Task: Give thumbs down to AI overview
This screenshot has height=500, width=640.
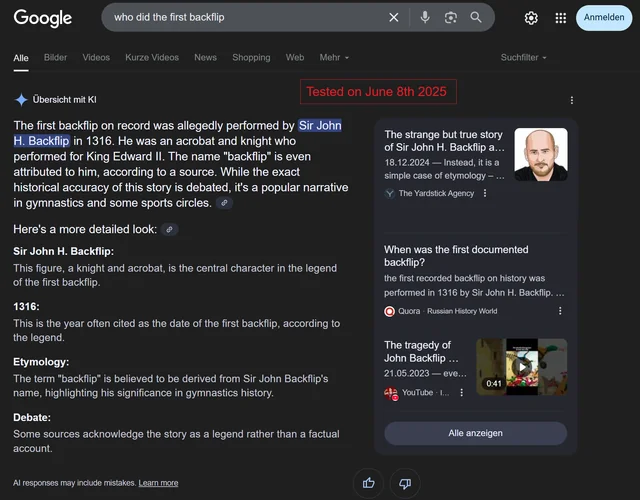Action: click(x=405, y=483)
